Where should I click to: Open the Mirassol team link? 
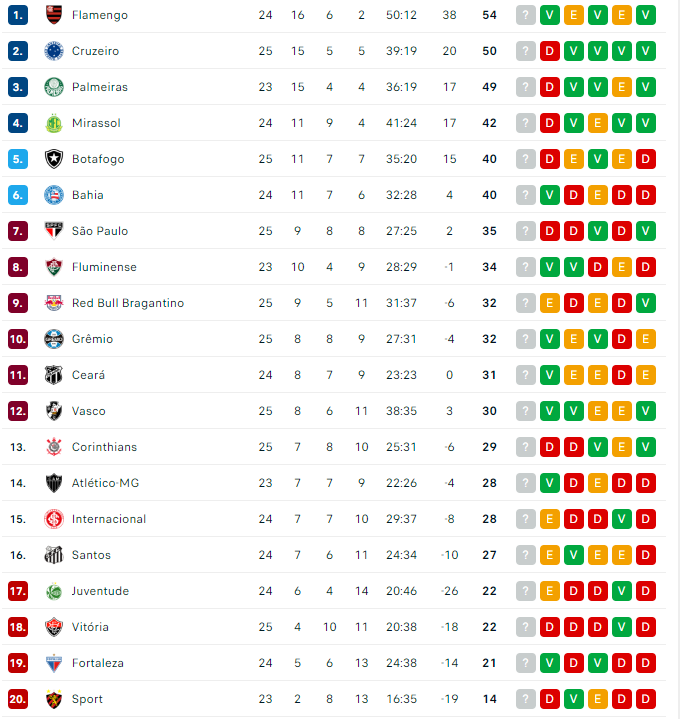(96, 123)
